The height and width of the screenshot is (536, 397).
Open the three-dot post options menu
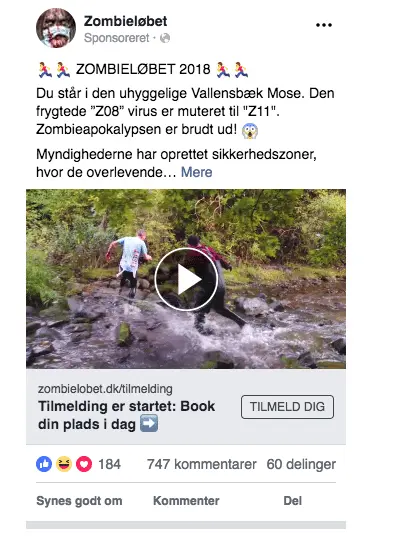pyautogui.click(x=323, y=25)
